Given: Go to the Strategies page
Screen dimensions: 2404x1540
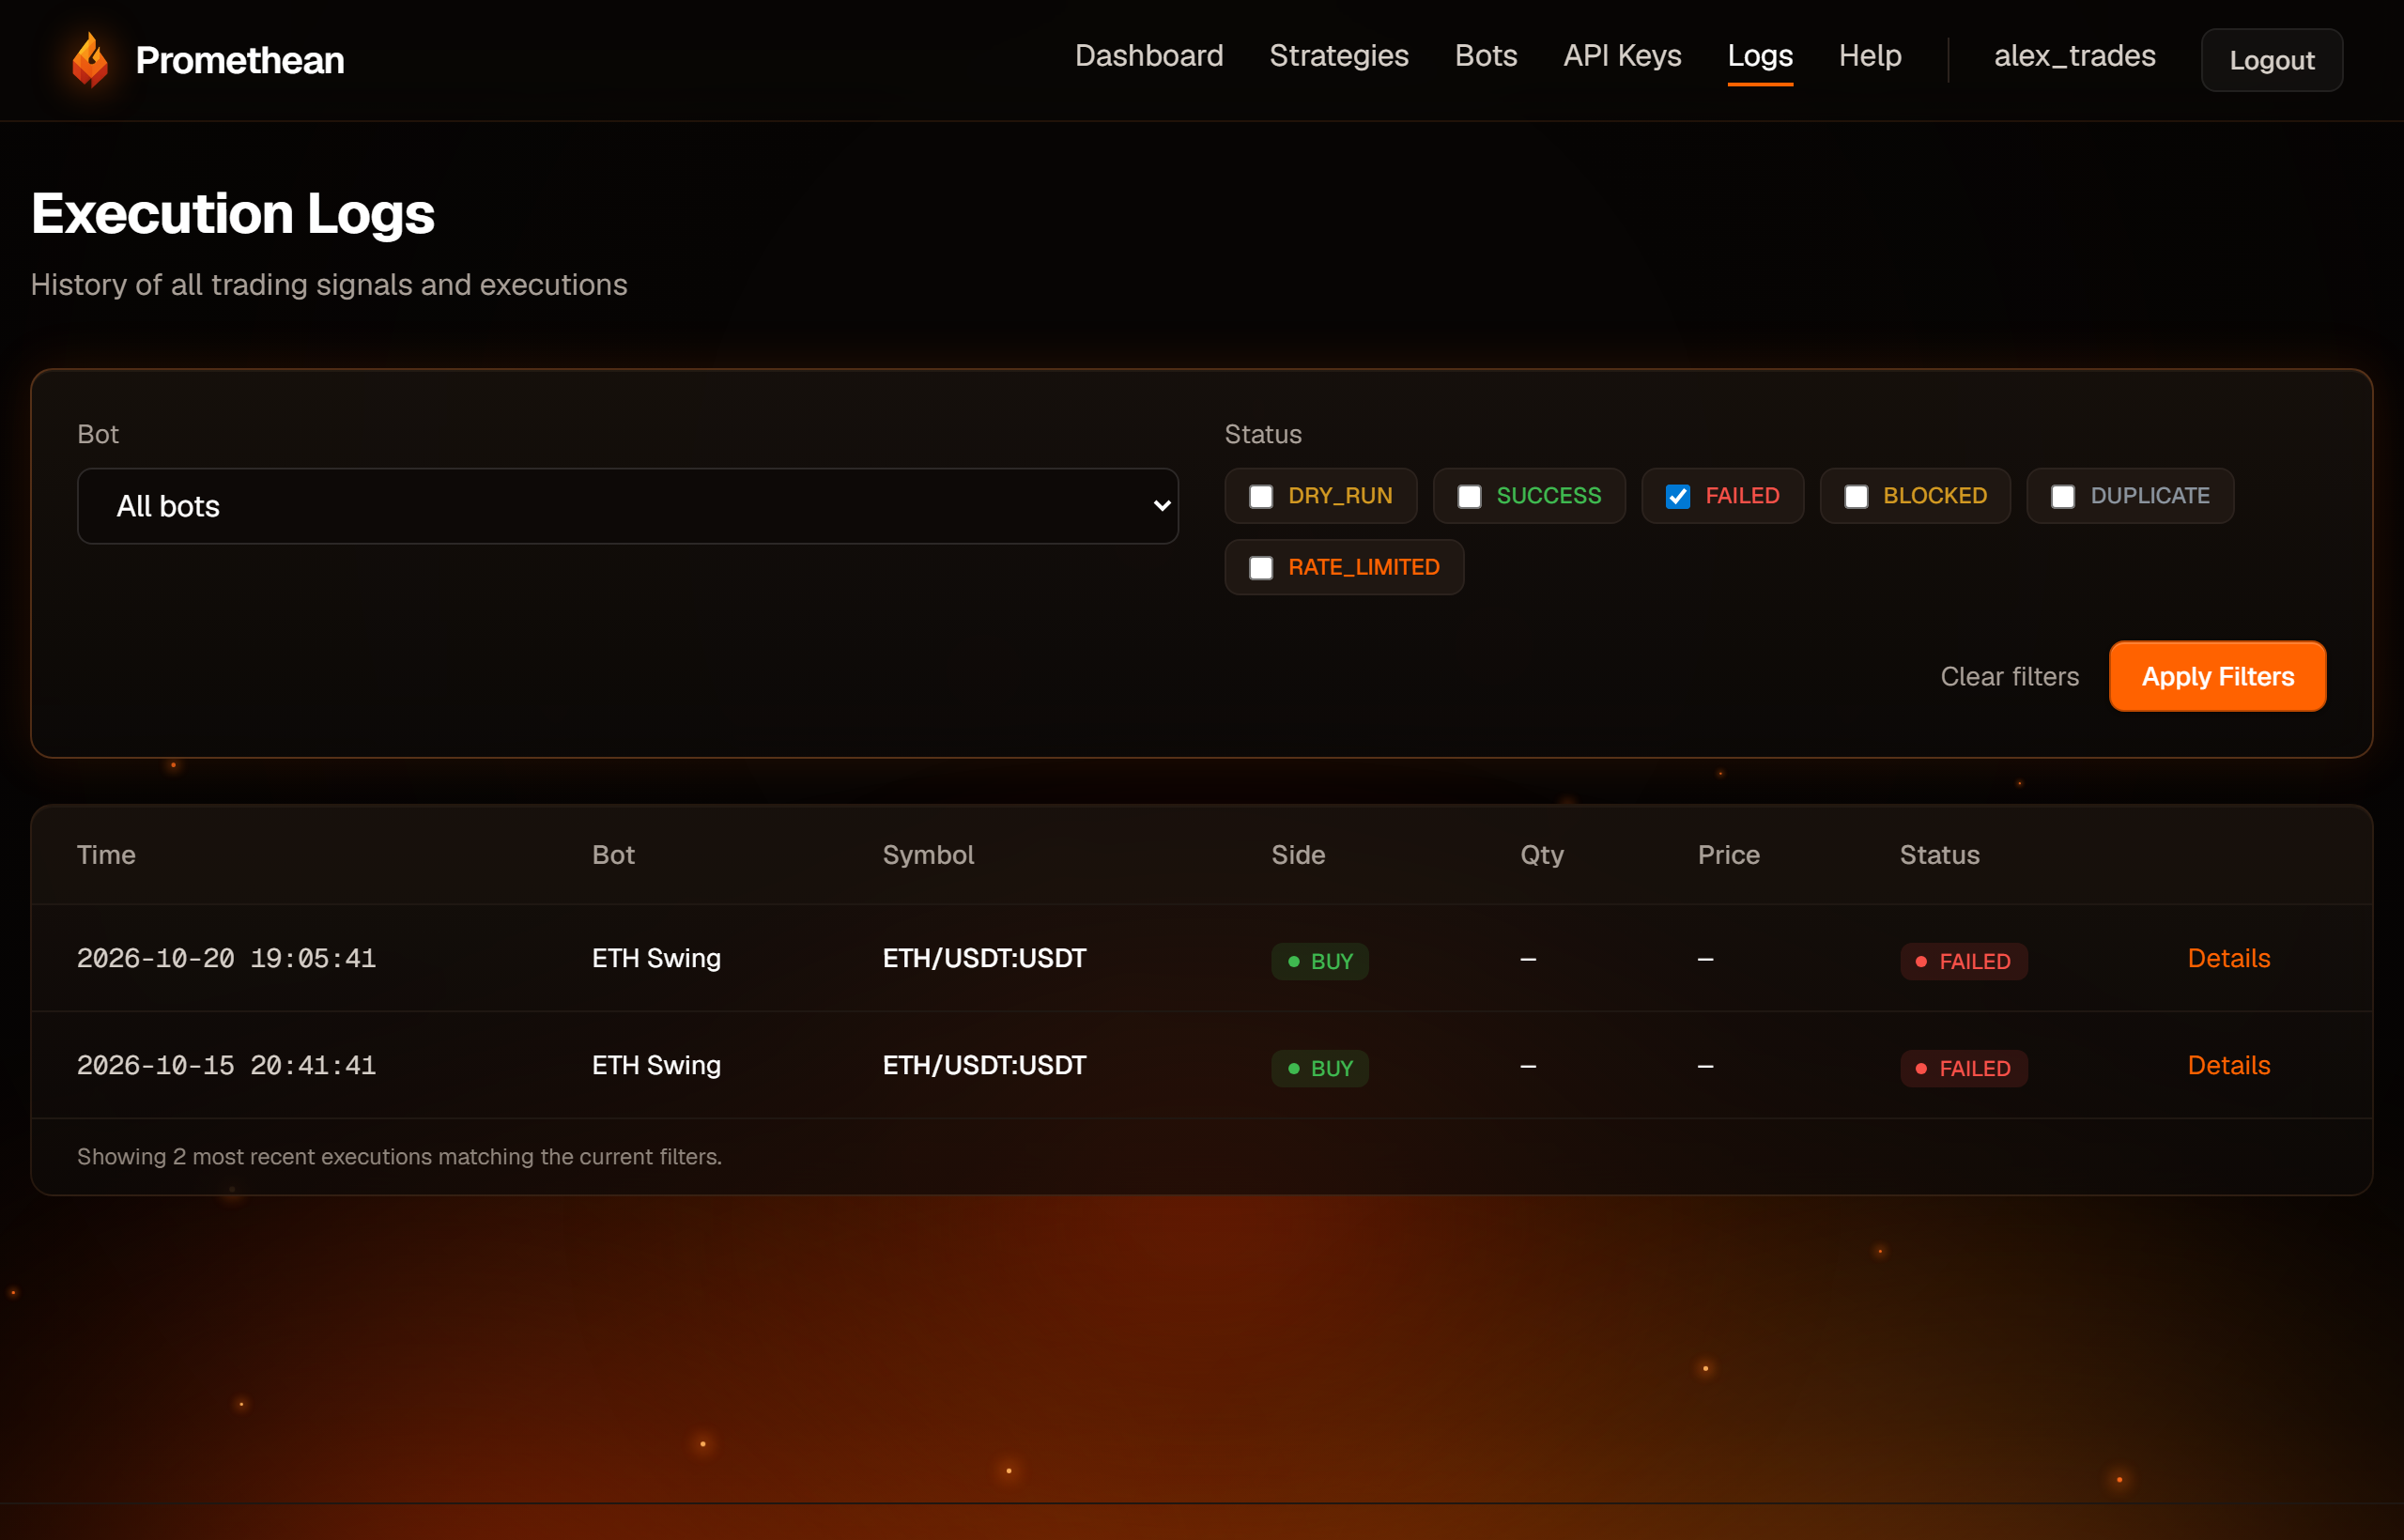Looking at the screenshot, I should [1339, 56].
